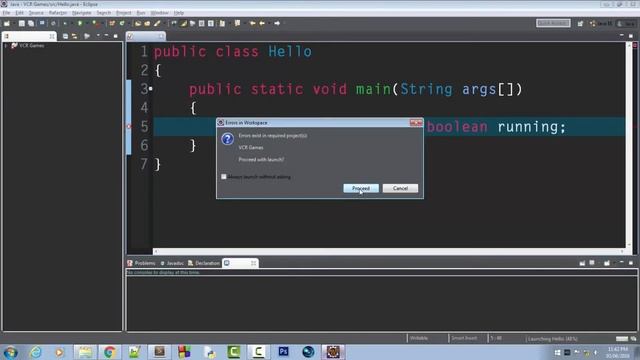Screen dimensions: 640x360
Task: Click the Open Console icon in console toolbar
Action: (x=607, y=263)
